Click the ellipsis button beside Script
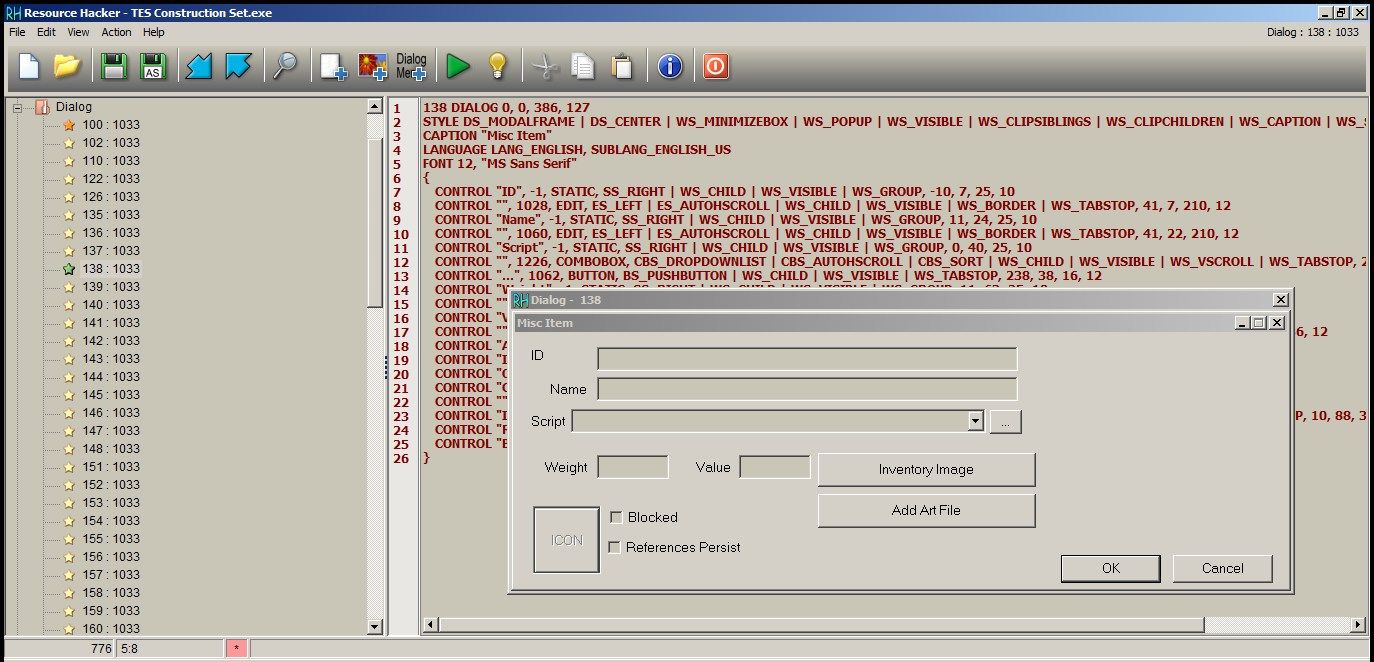Viewport: 1374px width, 662px height. 1006,422
